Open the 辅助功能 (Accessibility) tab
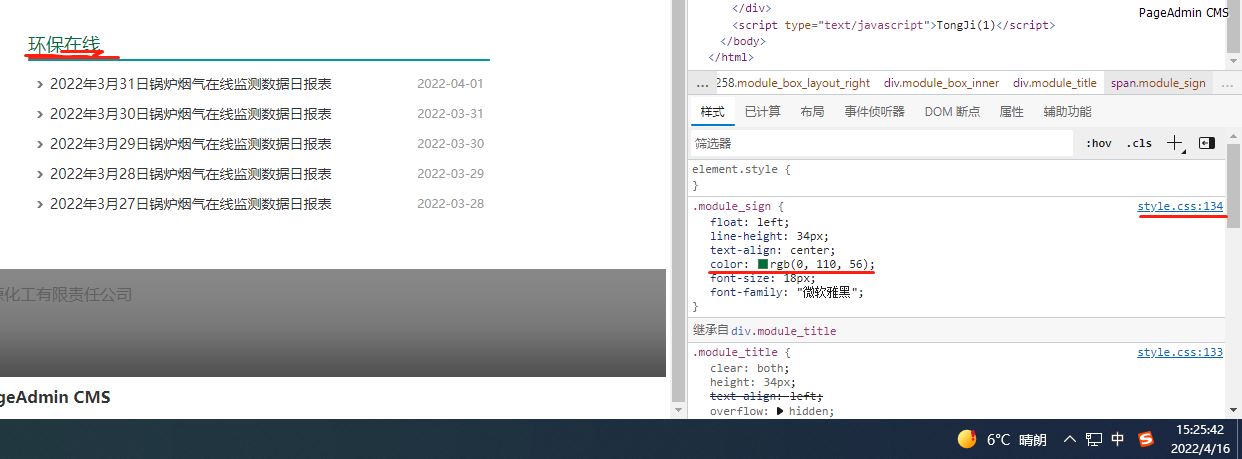Image resolution: width=1242 pixels, height=459 pixels. pyautogui.click(x=1067, y=112)
